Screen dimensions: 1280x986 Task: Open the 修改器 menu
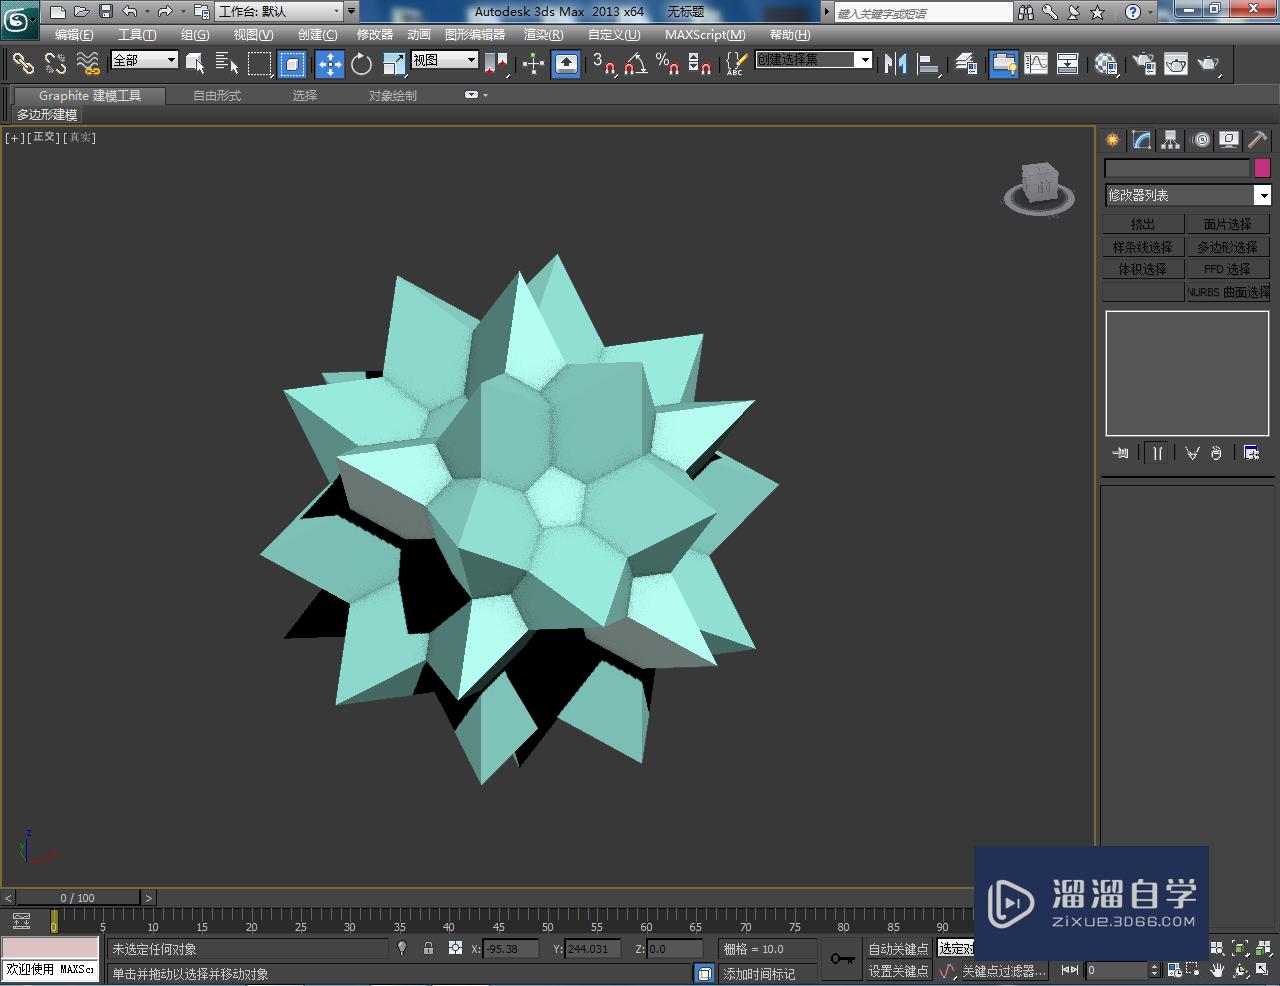click(375, 35)
